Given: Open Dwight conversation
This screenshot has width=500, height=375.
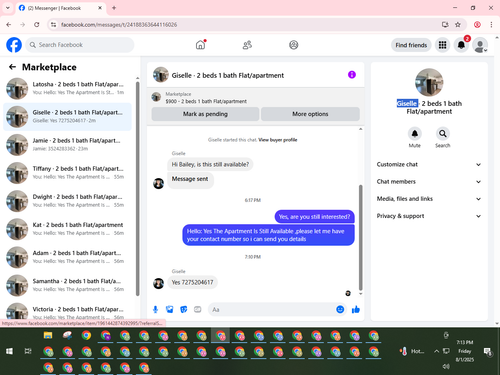Looking at the screenshot, I should (x=68, y=201).
